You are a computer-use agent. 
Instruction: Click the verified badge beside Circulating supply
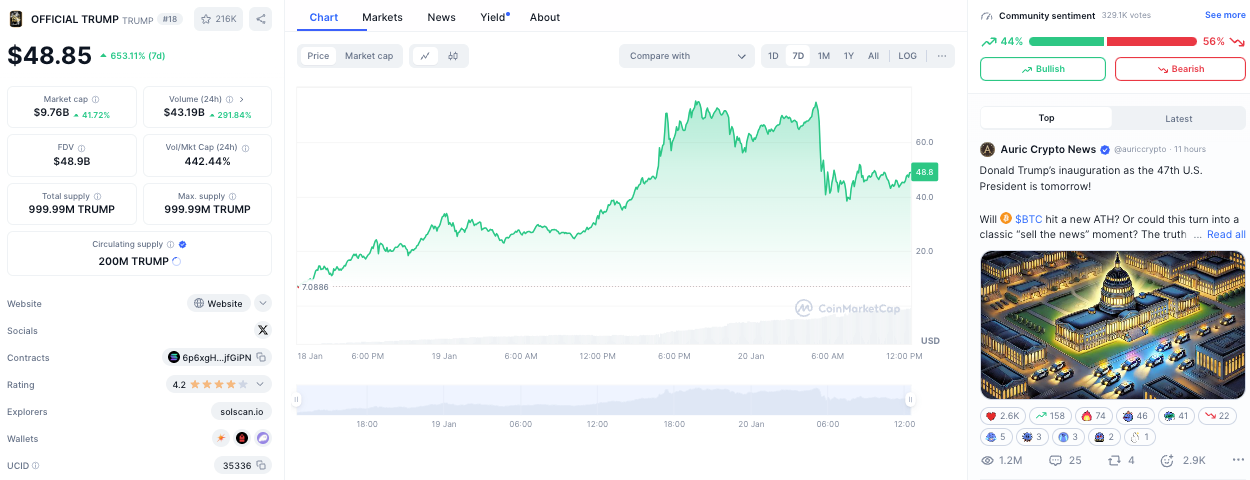[x=182, y=244]
